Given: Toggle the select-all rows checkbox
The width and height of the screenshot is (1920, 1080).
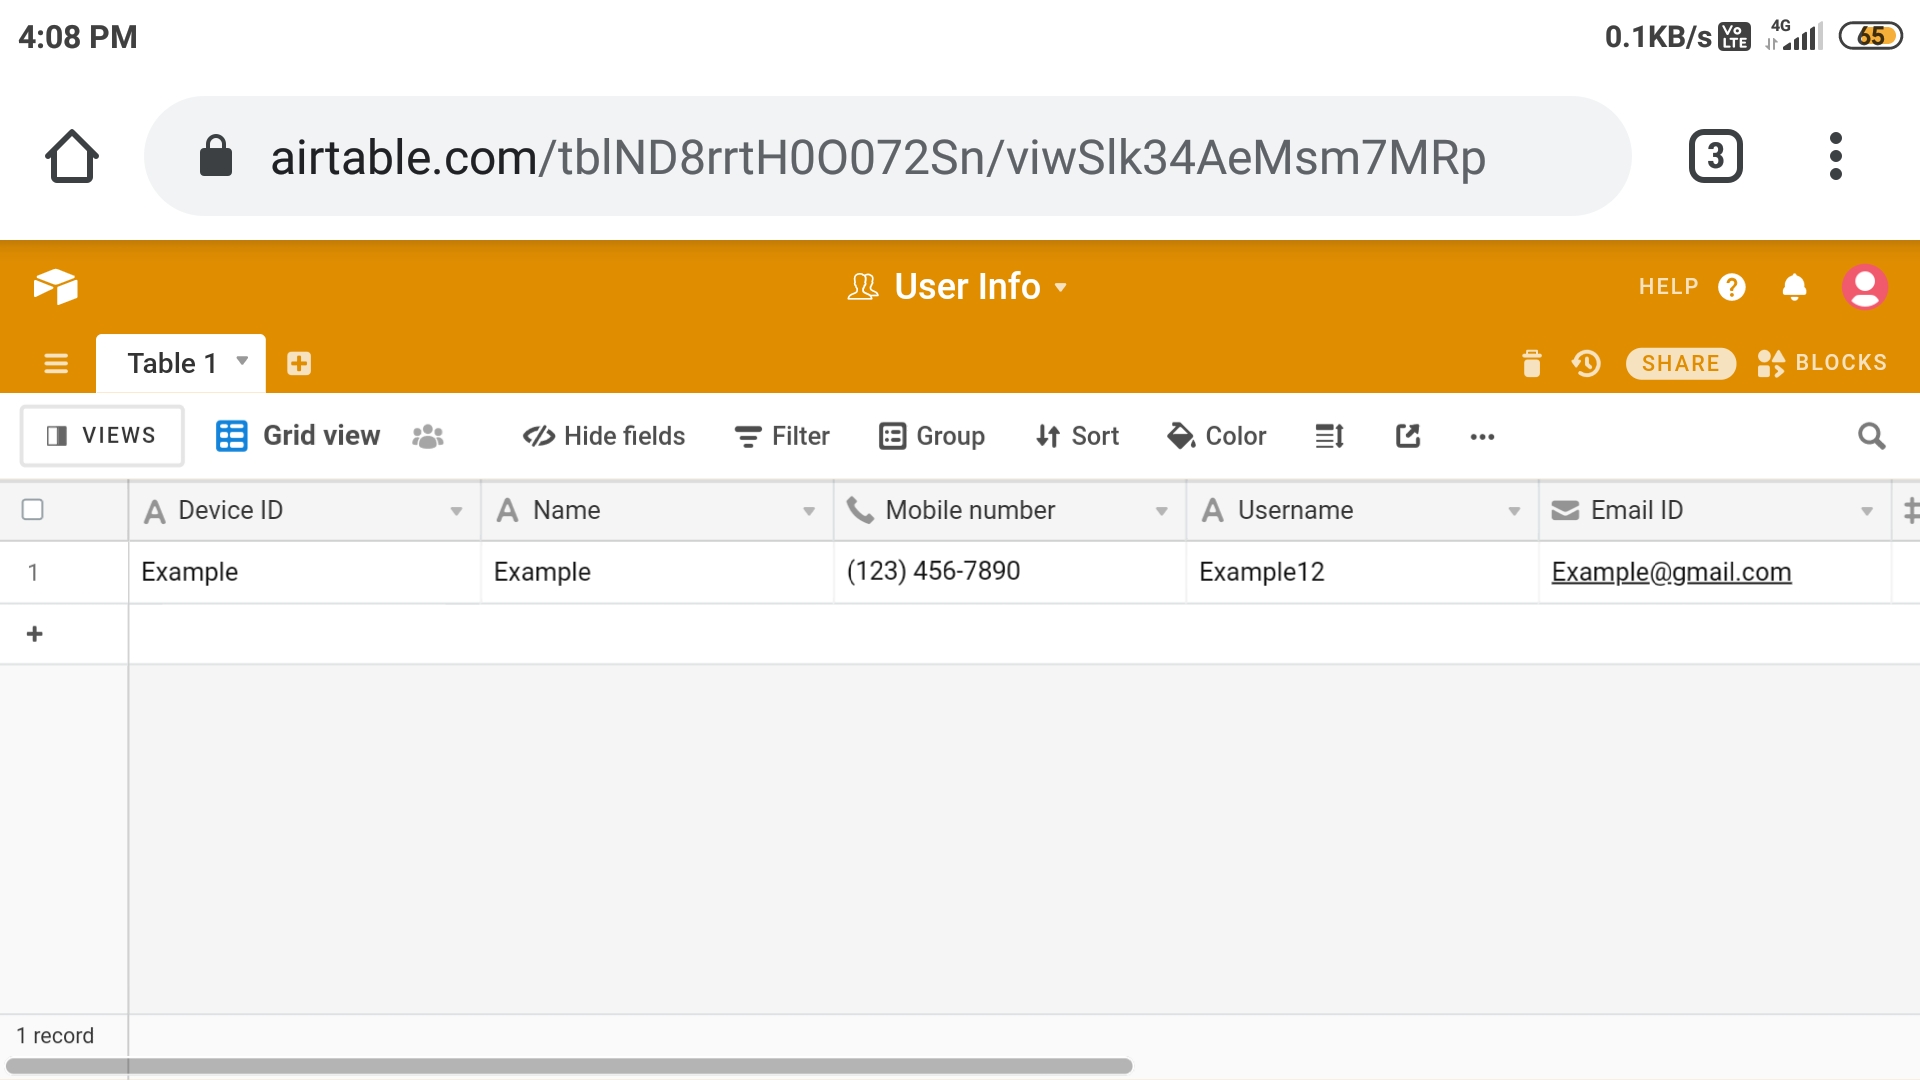Looking at the screenshot, I should (33, 510).
